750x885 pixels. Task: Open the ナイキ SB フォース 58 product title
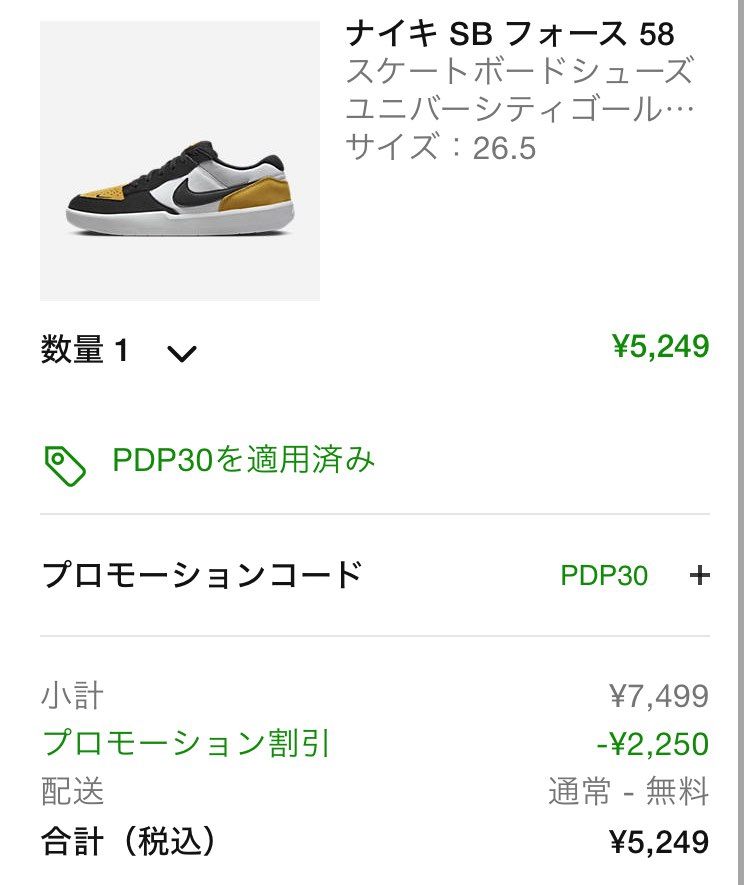[x=510, y=35]
